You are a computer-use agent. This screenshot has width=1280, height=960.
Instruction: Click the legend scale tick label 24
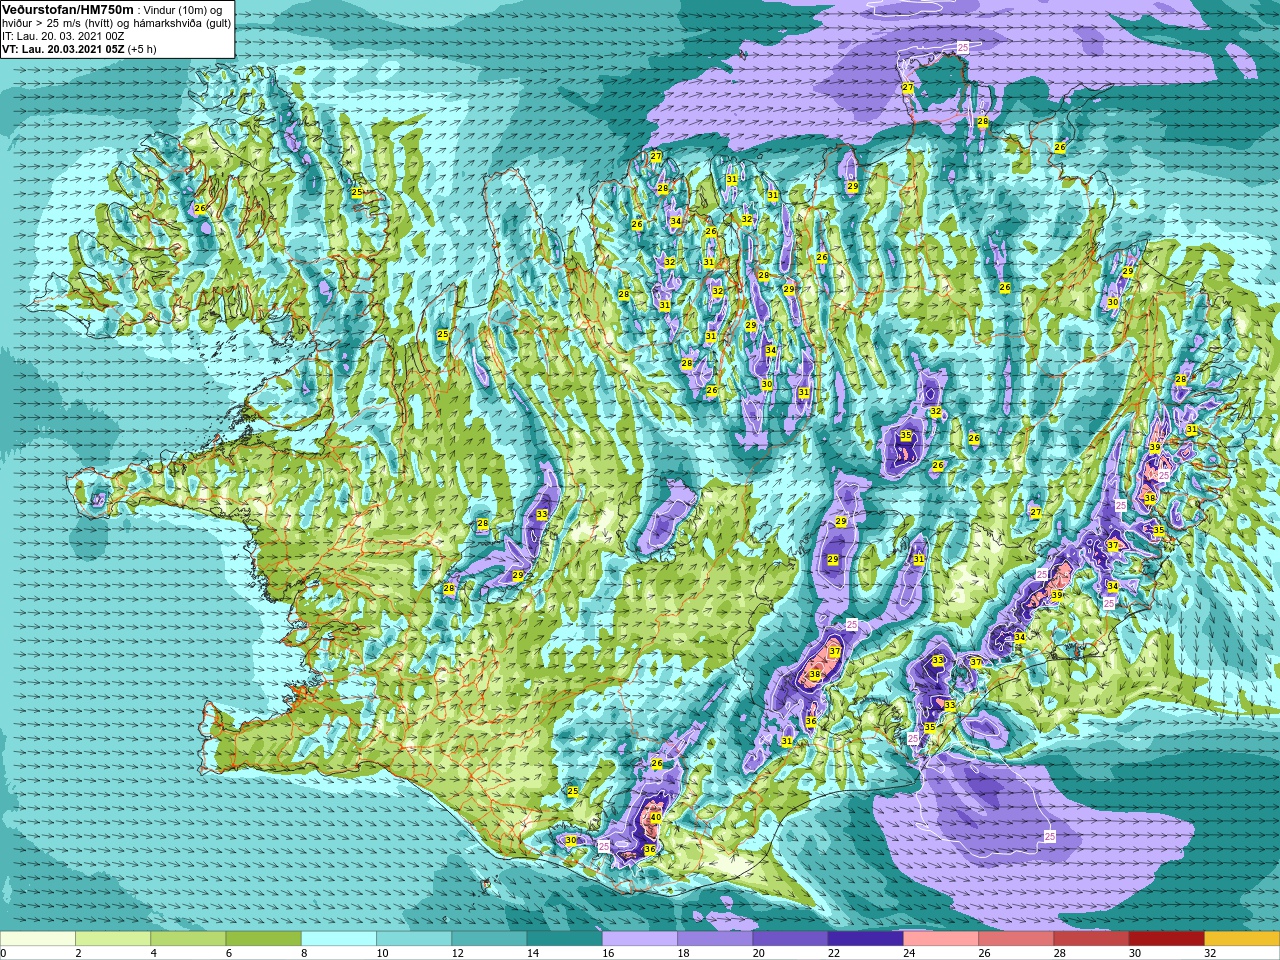click(908, 953)
